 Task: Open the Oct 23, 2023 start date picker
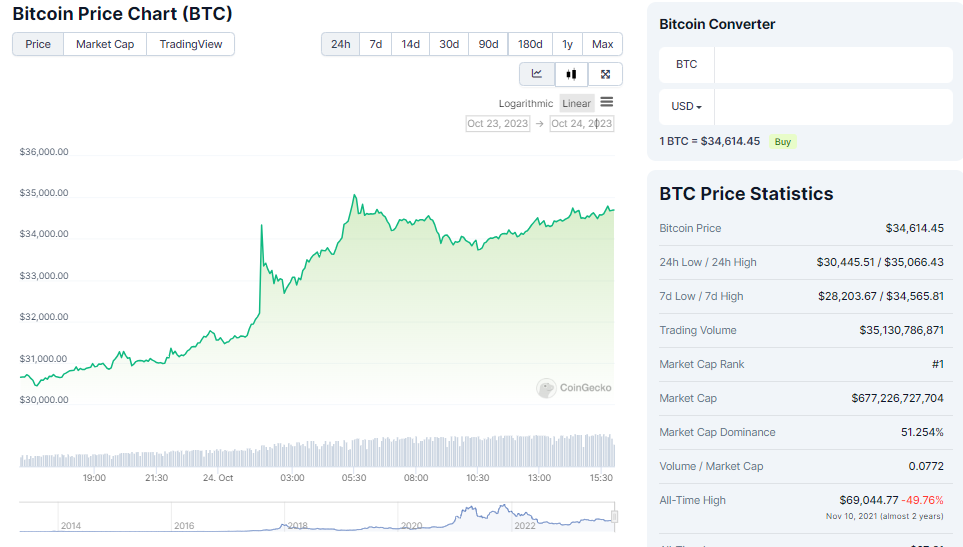point(498,124)
